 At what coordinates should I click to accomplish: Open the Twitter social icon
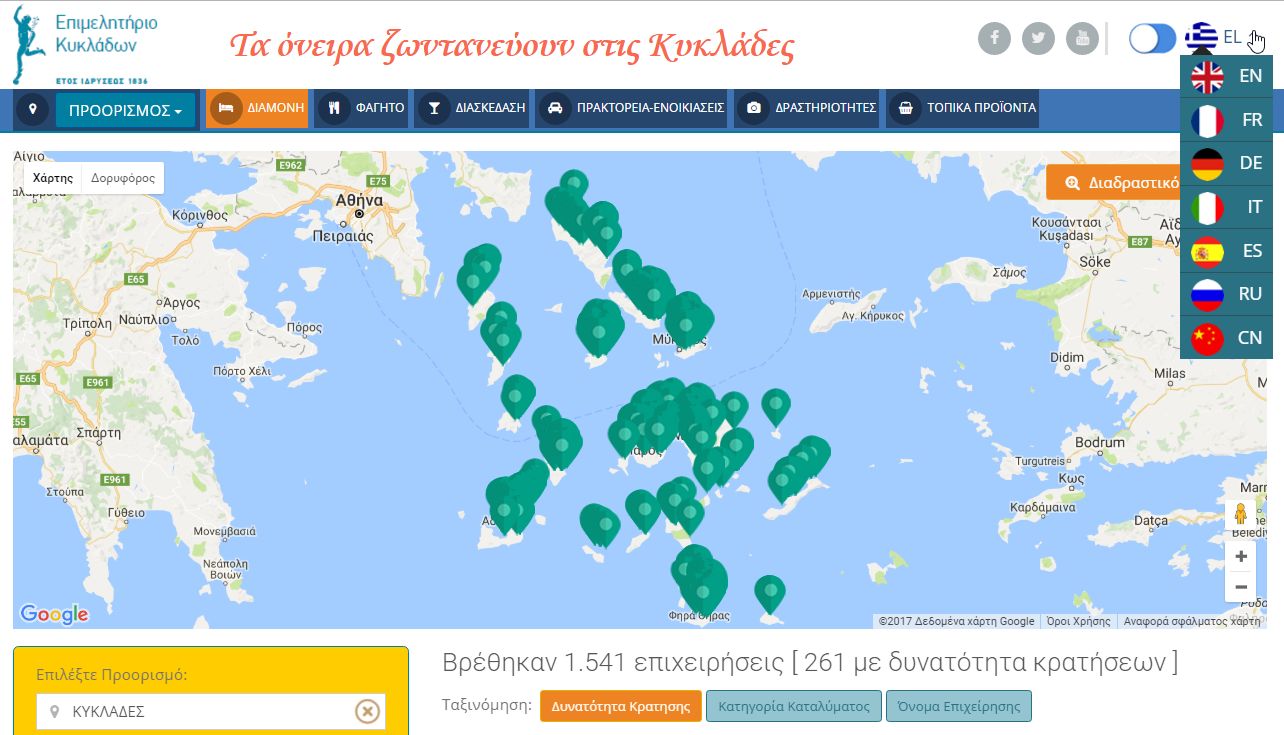tap(1039, 39)
